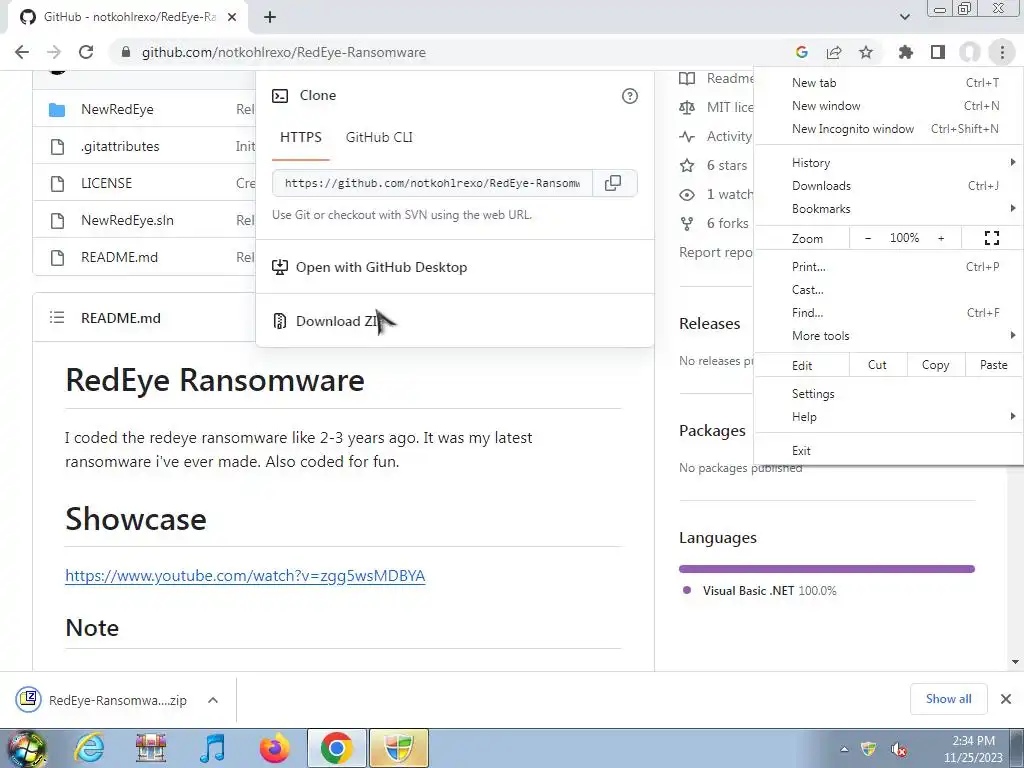Open the Extensions puzzle icon
The height and width of the screenshot is (768, 1024).
point(906,52)
